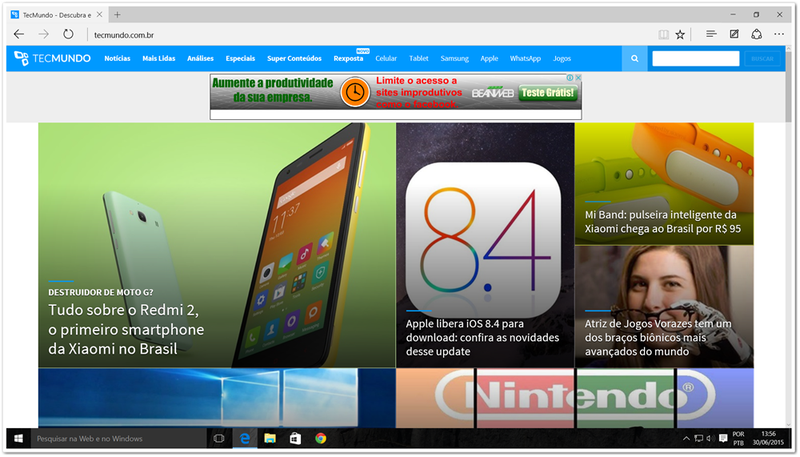Show hidden tray icons chevron
800x457 pixels.
686,439
